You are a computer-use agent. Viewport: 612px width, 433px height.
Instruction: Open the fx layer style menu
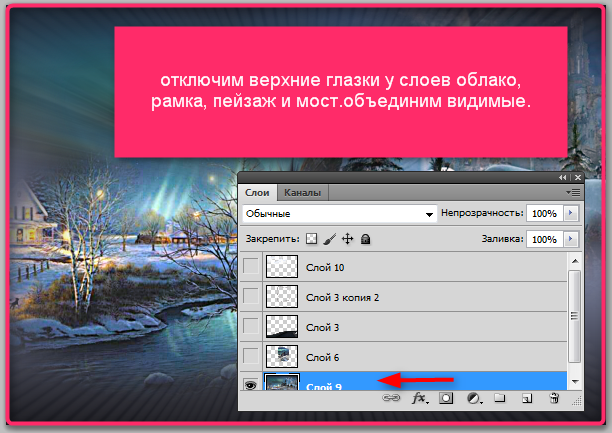(420, 398)
